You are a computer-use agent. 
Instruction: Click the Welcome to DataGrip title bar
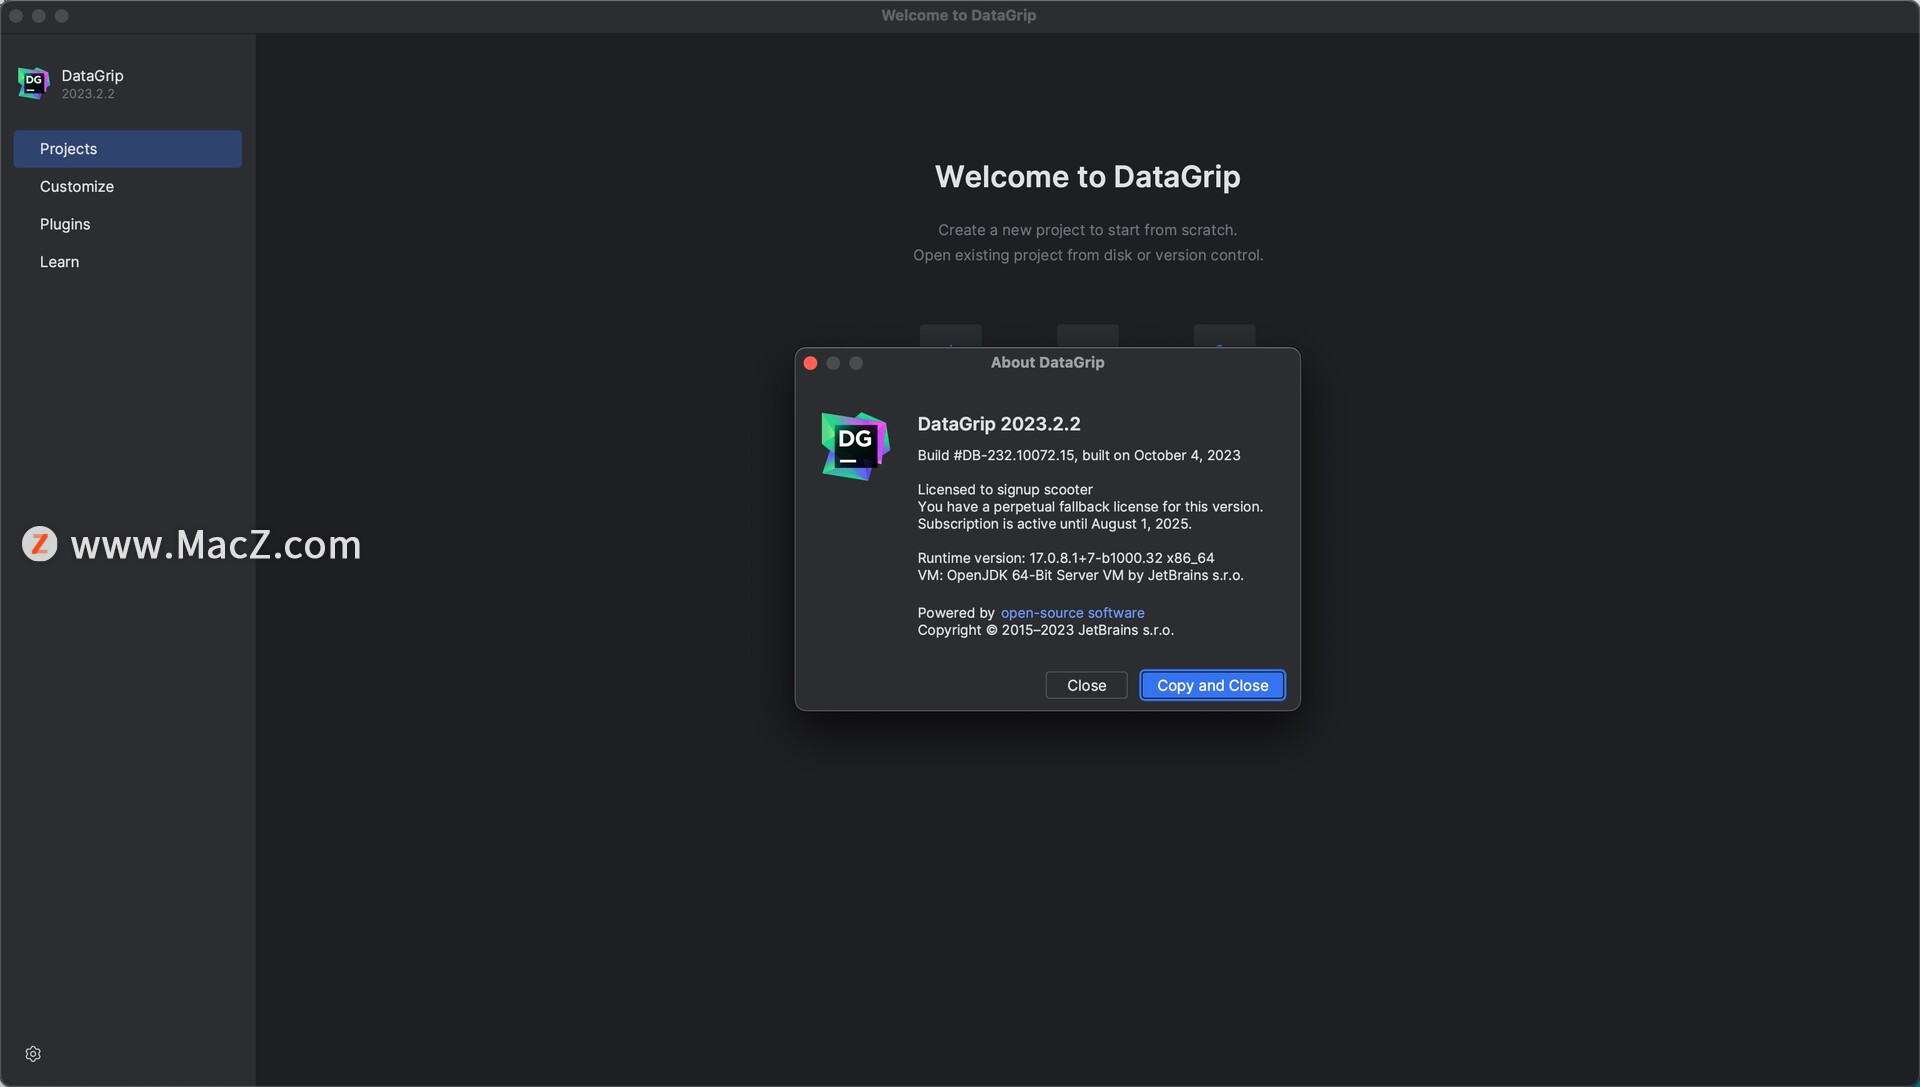[958, 15]
